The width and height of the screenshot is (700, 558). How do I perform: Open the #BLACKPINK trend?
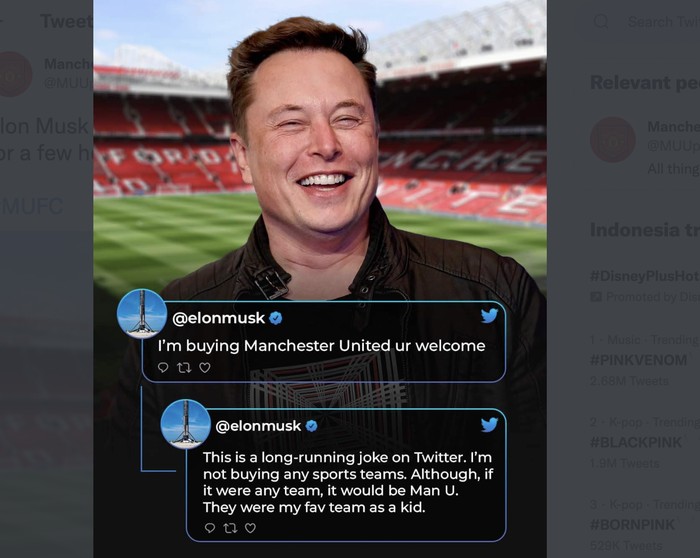point(636,442)
